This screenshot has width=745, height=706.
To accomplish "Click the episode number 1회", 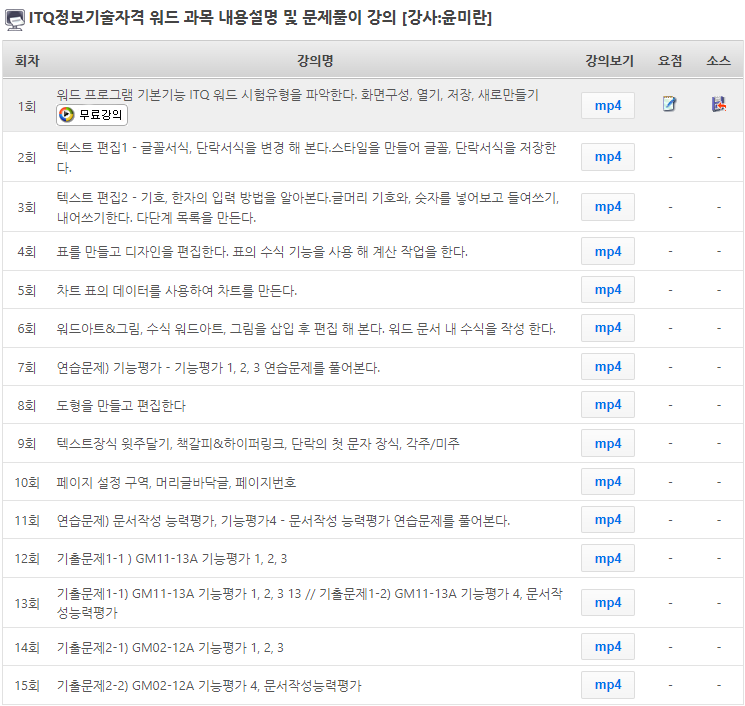I will tap(27, 106).
